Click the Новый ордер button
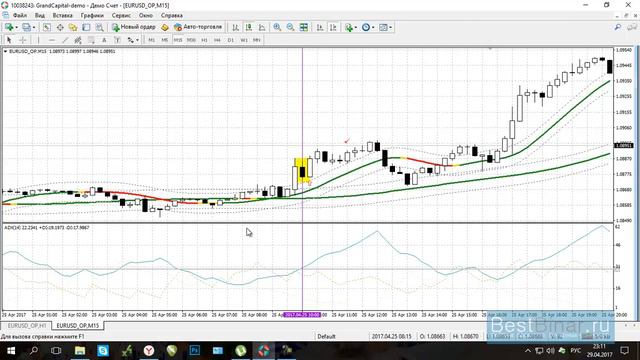Image resolution: width=640 pixels, height=360 pixels. coord(134,27)
